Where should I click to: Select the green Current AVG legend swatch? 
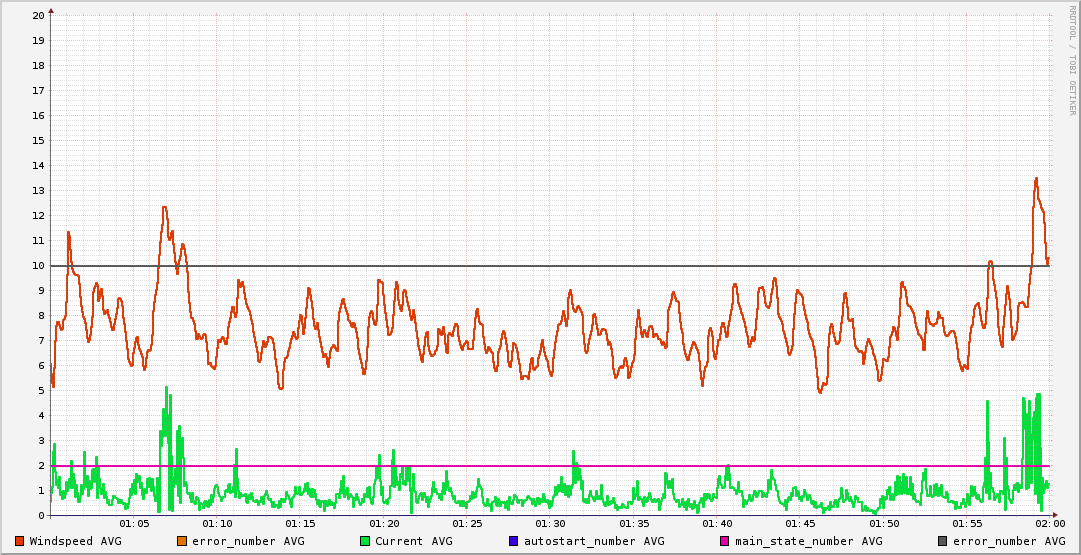coord(365,541)
